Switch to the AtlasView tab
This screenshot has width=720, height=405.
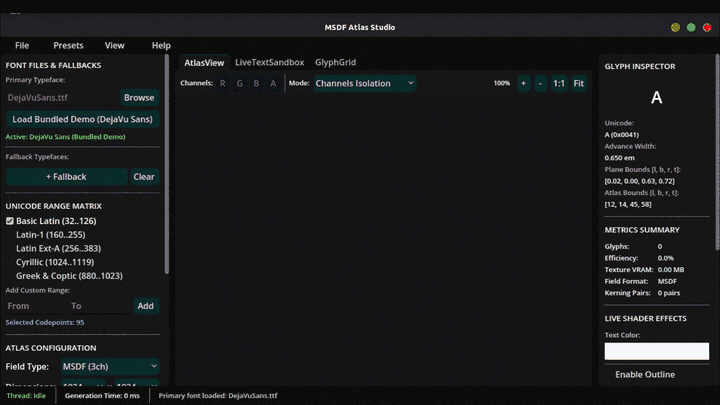(204, 62)
